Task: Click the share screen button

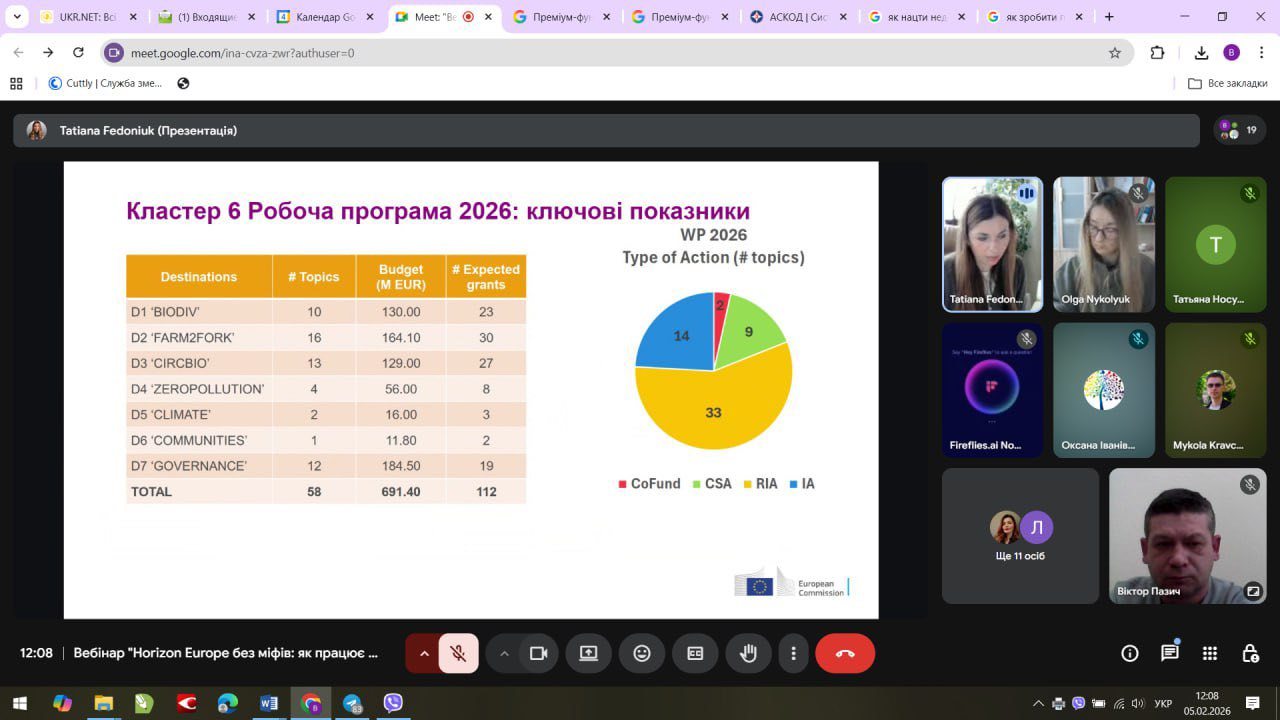Action: pos(588,653)
